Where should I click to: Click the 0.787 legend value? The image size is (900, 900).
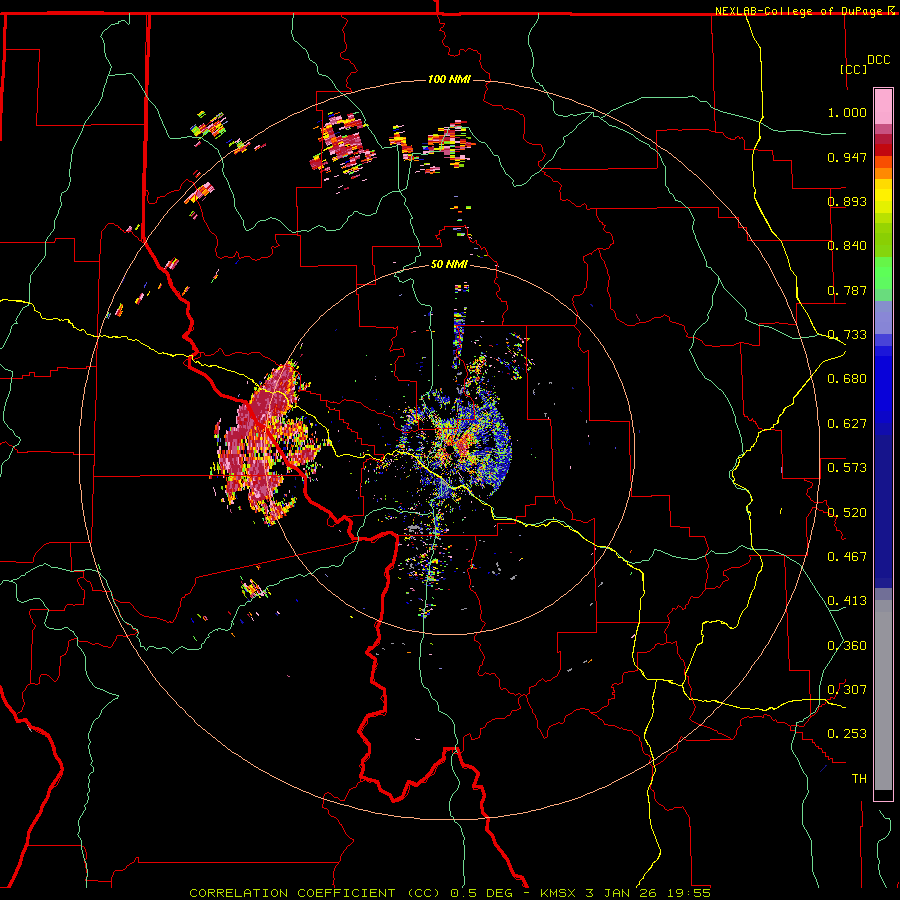point(847,290)
